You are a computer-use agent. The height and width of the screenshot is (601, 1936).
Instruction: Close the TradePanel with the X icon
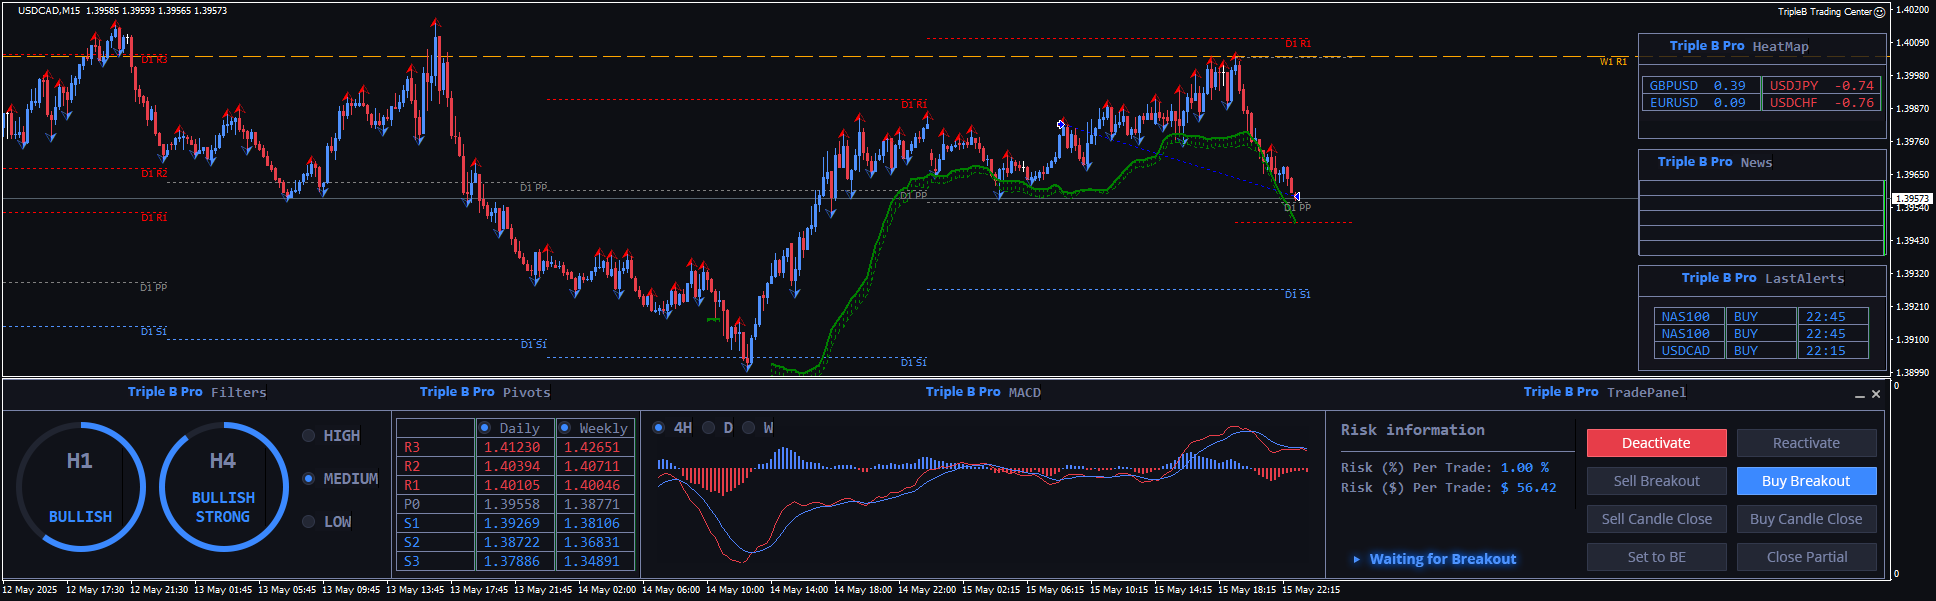(x=1876, y=394)
